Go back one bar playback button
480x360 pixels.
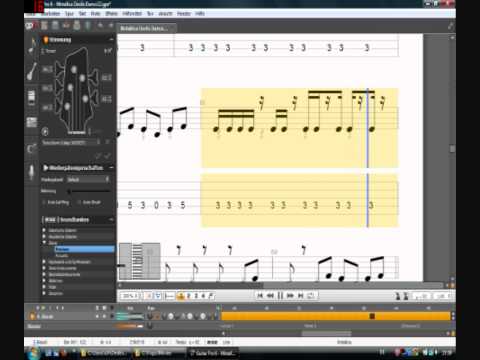(270, 296)
